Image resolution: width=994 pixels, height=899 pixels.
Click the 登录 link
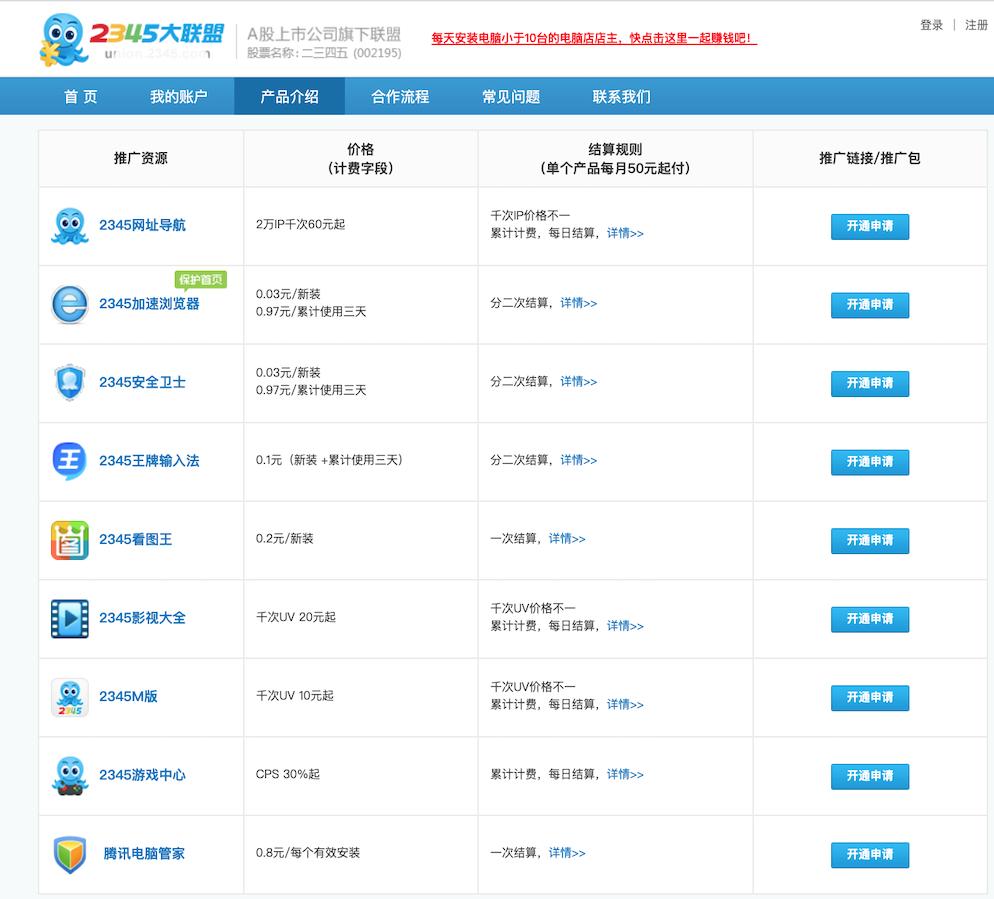(931, 25)
